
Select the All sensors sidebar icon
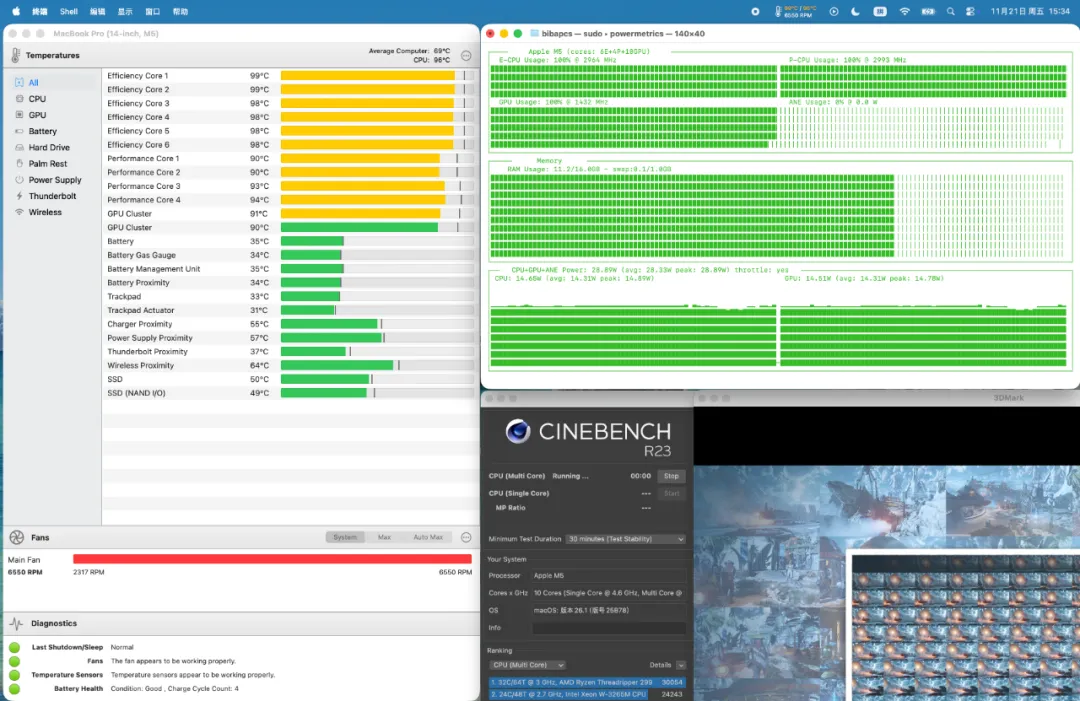coord(19,82)
